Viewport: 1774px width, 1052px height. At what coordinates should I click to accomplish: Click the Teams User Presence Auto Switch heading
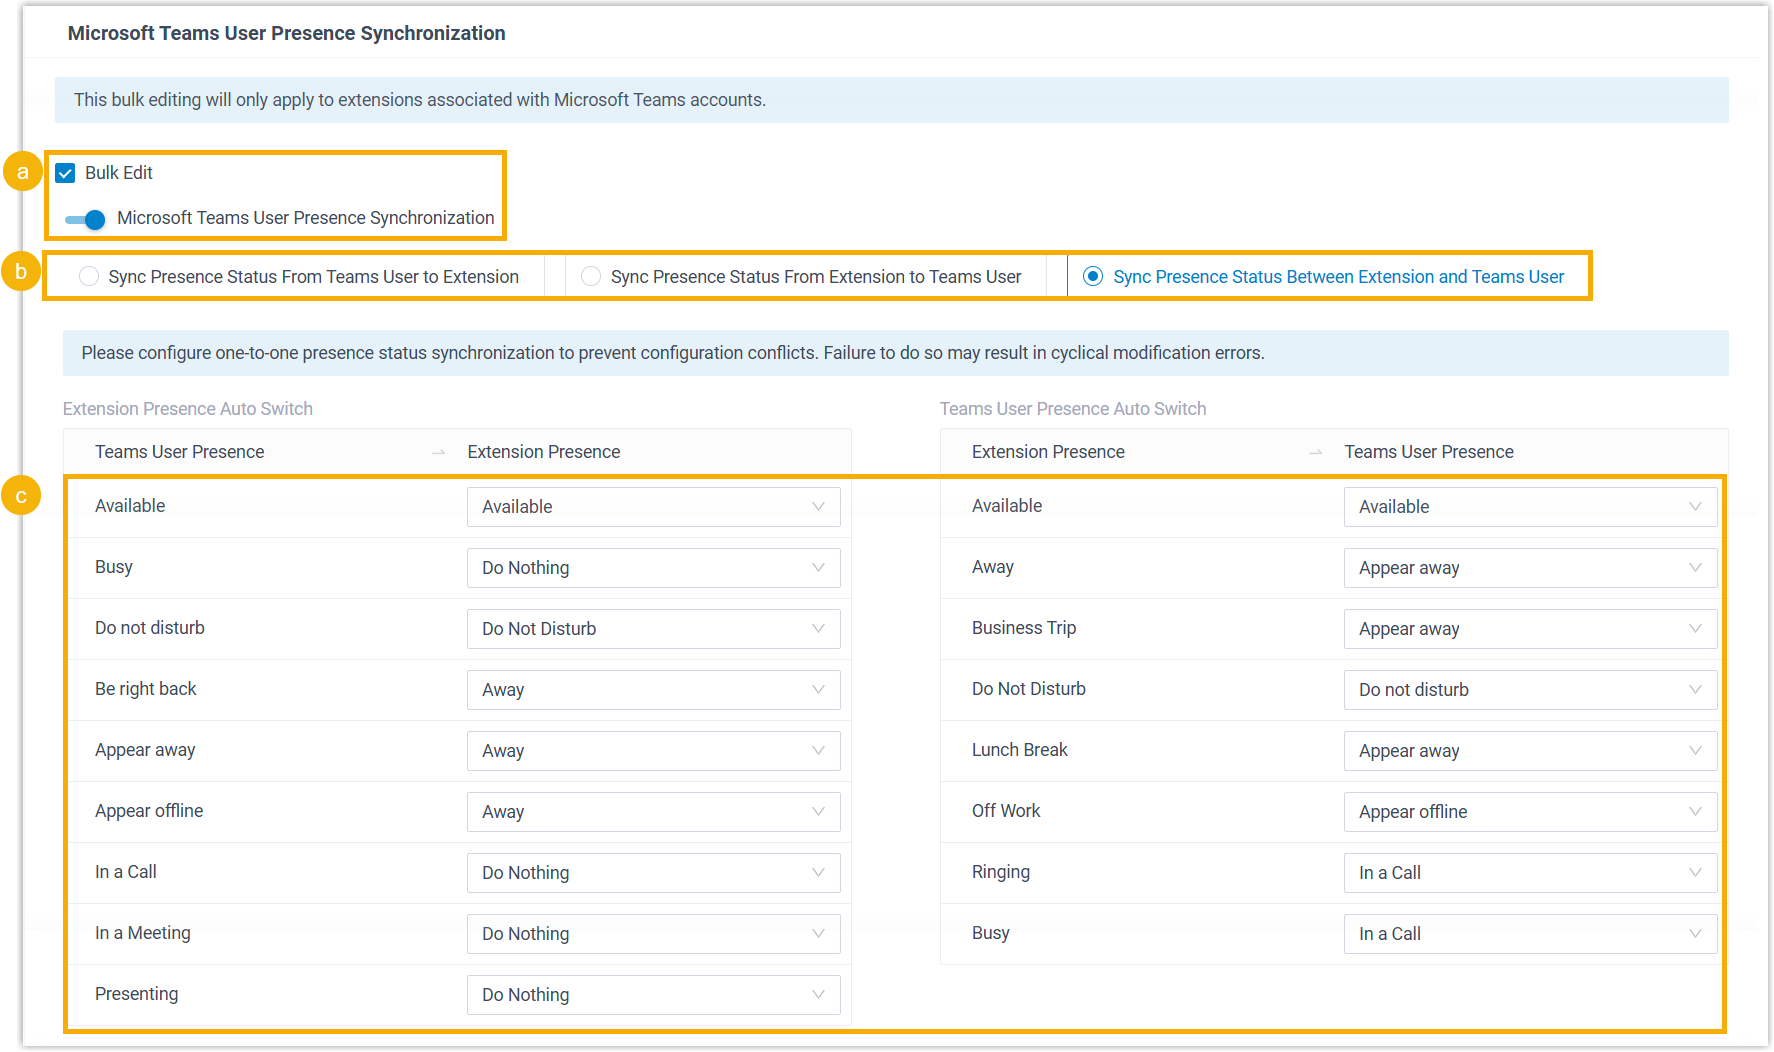(x=1072, y=409)
